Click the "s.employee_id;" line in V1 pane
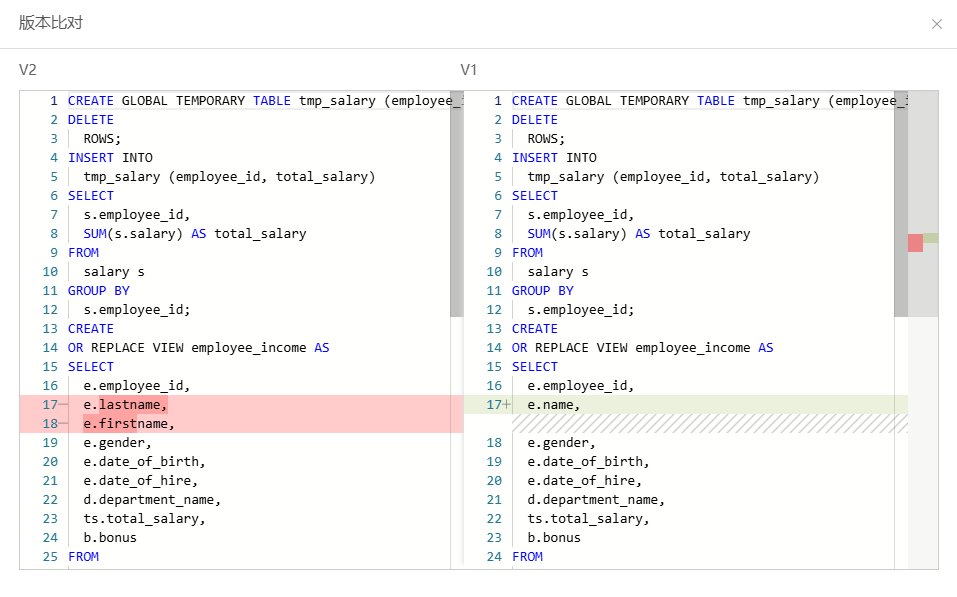Viewport: 957px width, 597px height. point(580,310)
